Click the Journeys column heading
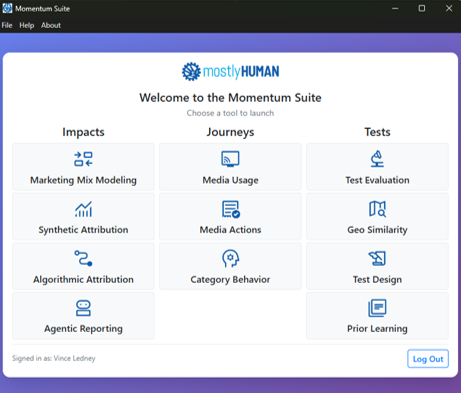Screen dimensions: 461x393 click(x=230, y=132)
